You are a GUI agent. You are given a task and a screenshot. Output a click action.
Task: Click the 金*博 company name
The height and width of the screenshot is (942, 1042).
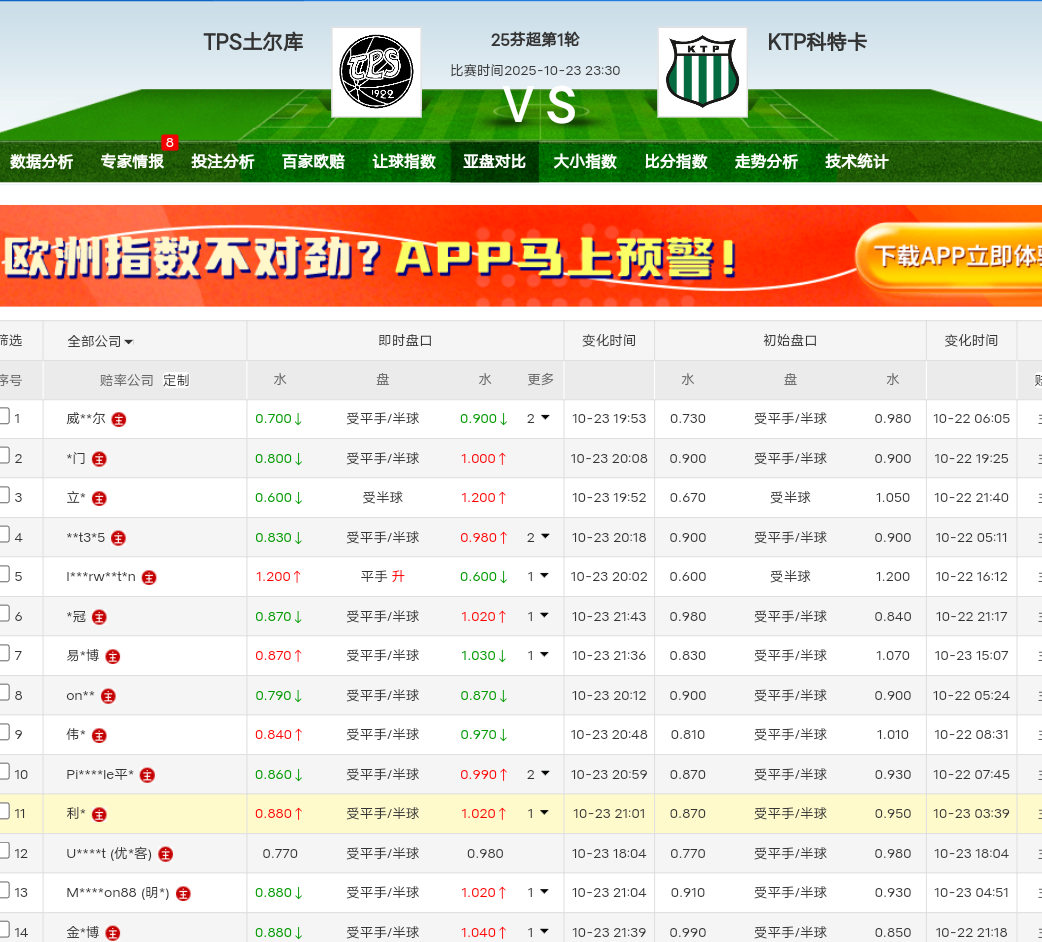tap(83, 933)
